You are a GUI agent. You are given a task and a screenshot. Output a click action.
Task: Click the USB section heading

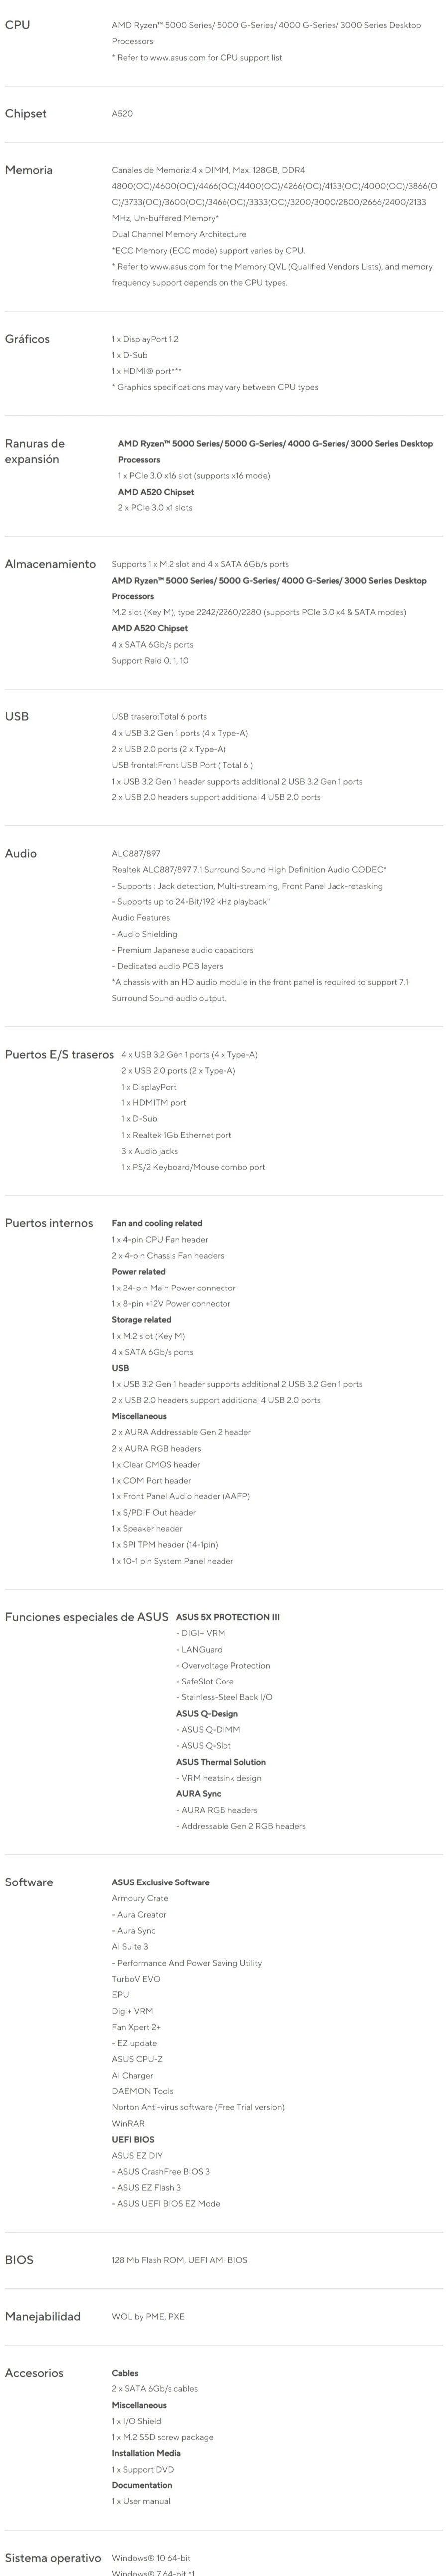point(17,716)
